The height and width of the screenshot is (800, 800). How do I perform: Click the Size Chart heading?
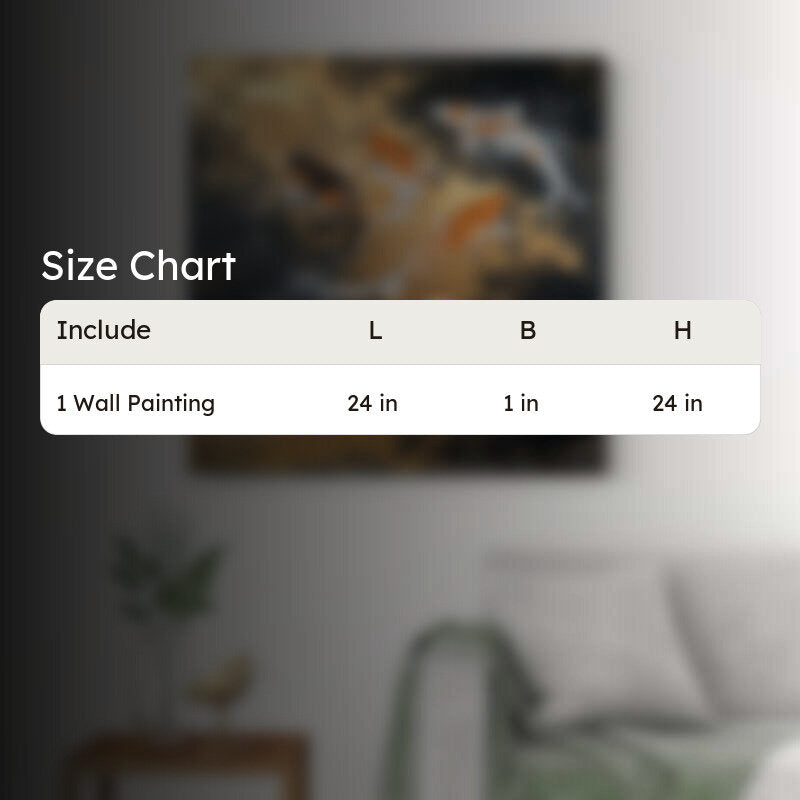tap(138, 266)
